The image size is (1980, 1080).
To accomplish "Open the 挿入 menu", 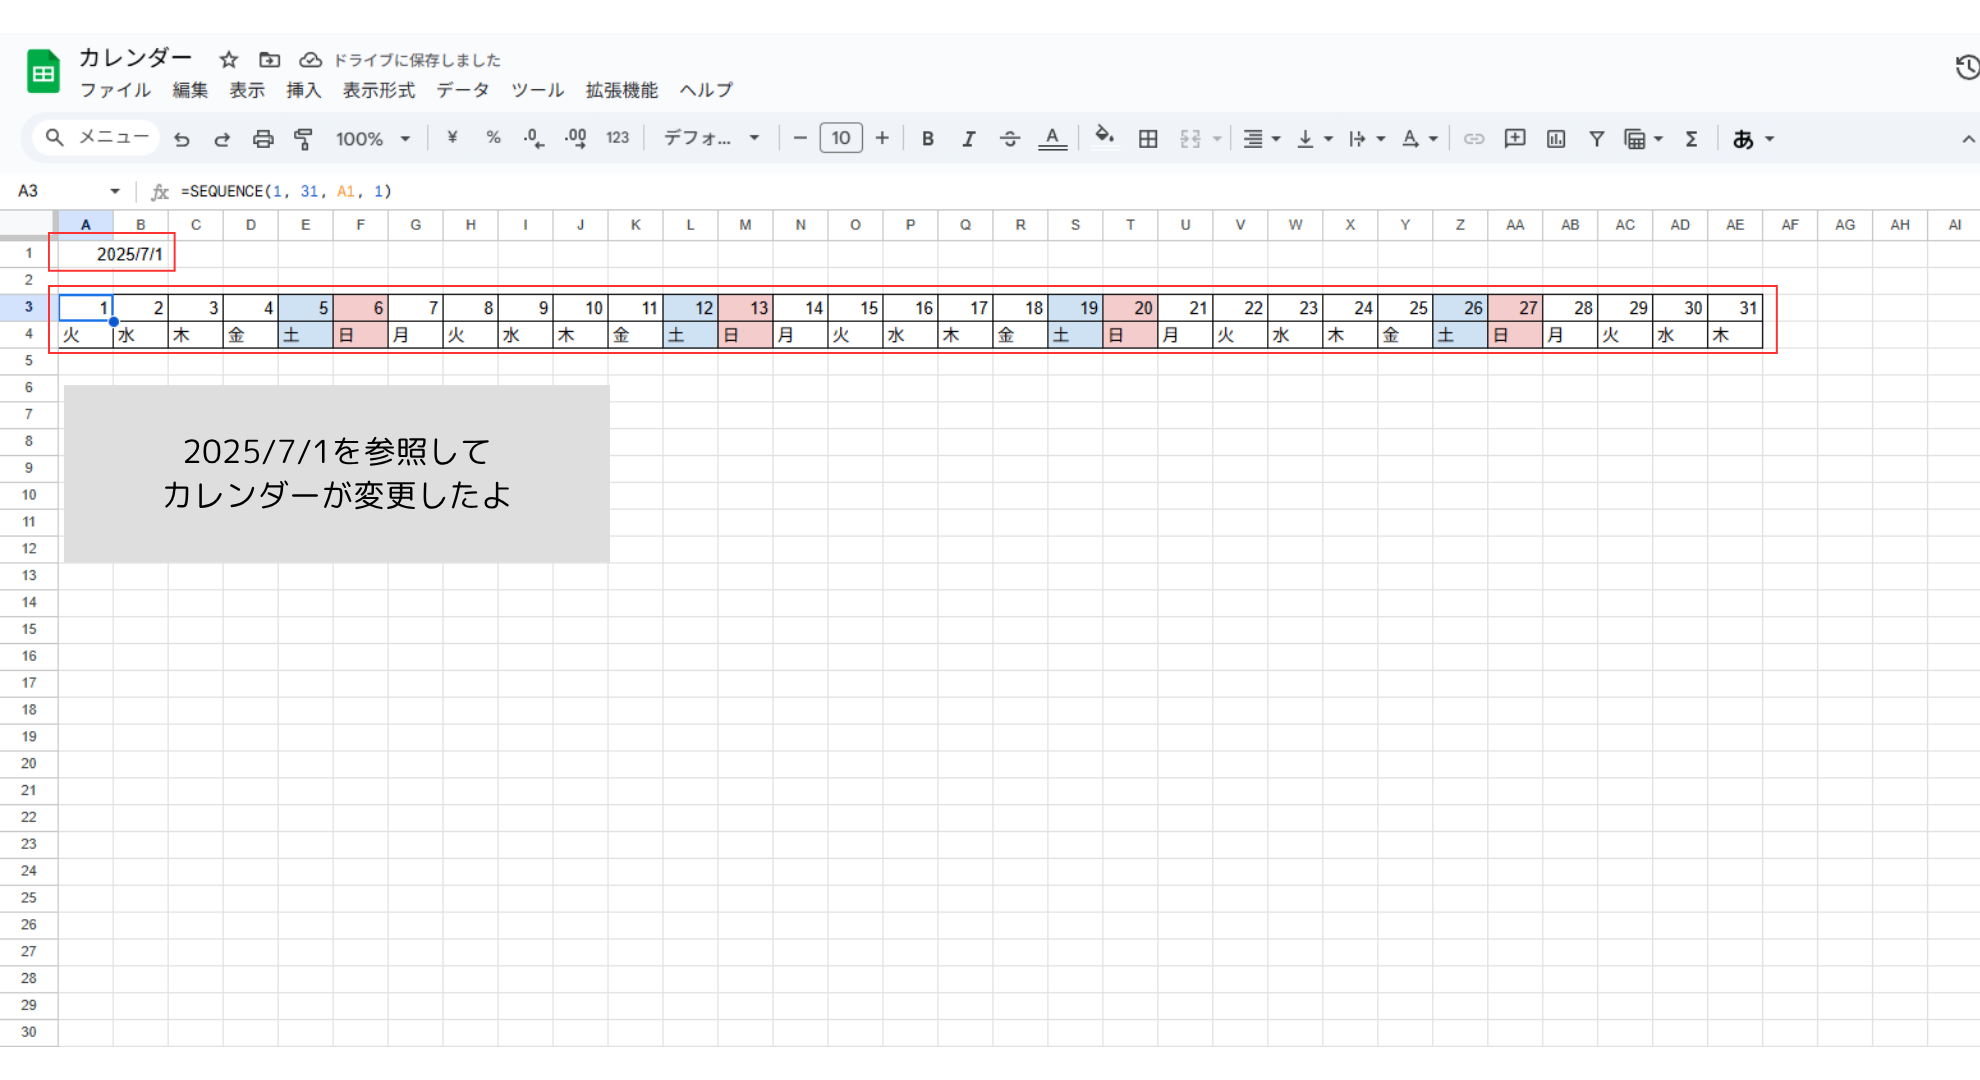I will click(304, 90).
